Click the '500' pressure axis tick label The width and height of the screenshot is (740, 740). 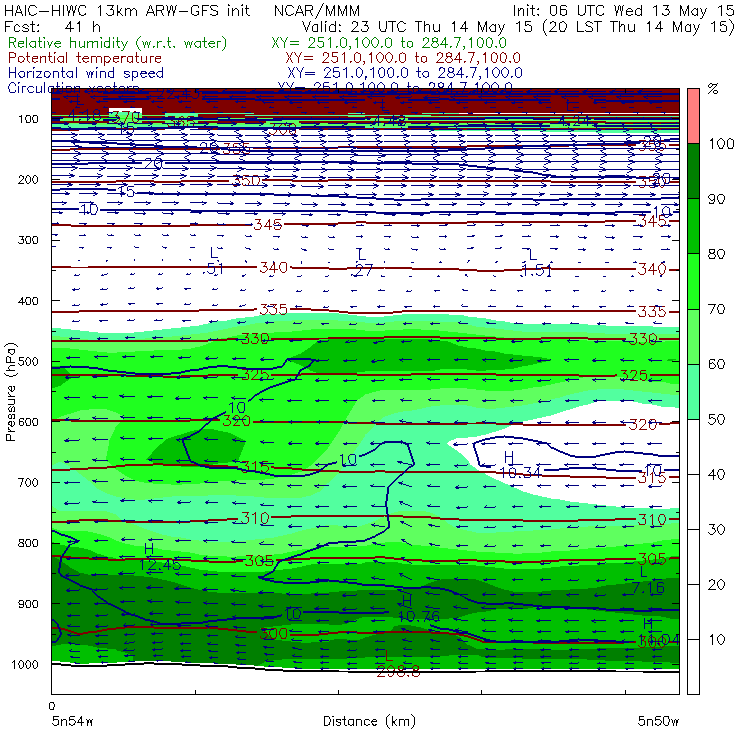tap(28, 362)
